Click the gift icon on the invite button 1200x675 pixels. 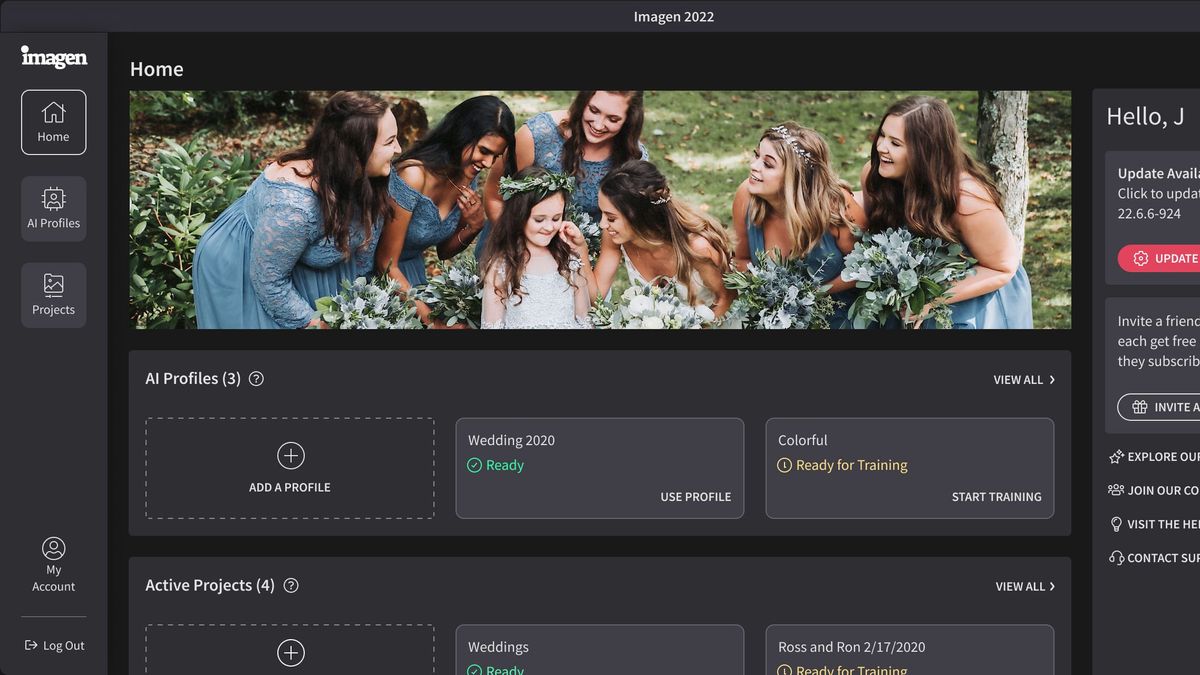click(x=1140, y=407)
